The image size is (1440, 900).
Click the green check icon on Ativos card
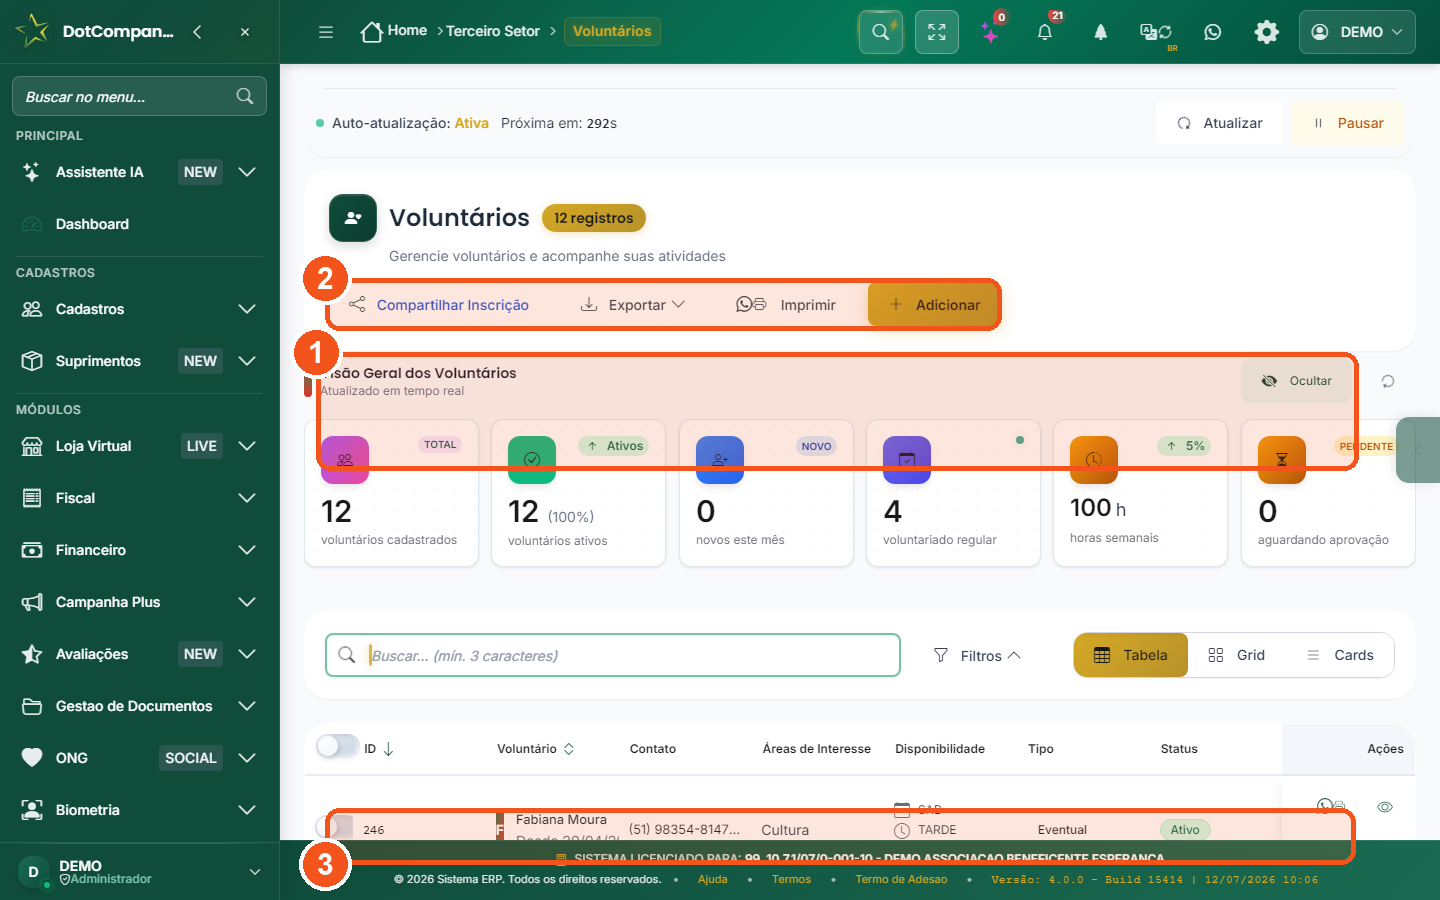(532, 460)
